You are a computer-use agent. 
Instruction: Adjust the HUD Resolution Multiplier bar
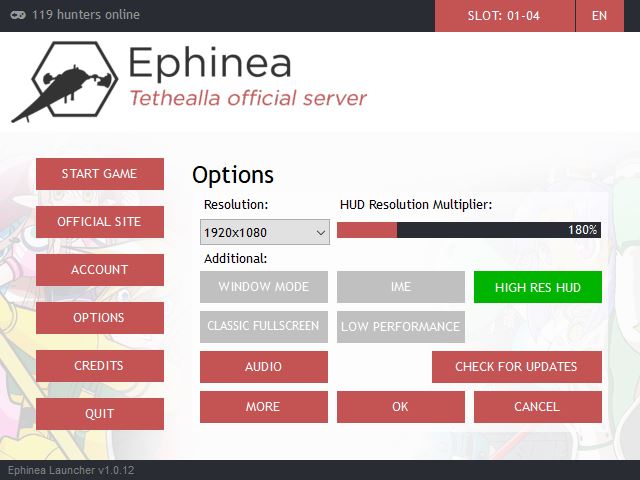[x=469, y=230]
